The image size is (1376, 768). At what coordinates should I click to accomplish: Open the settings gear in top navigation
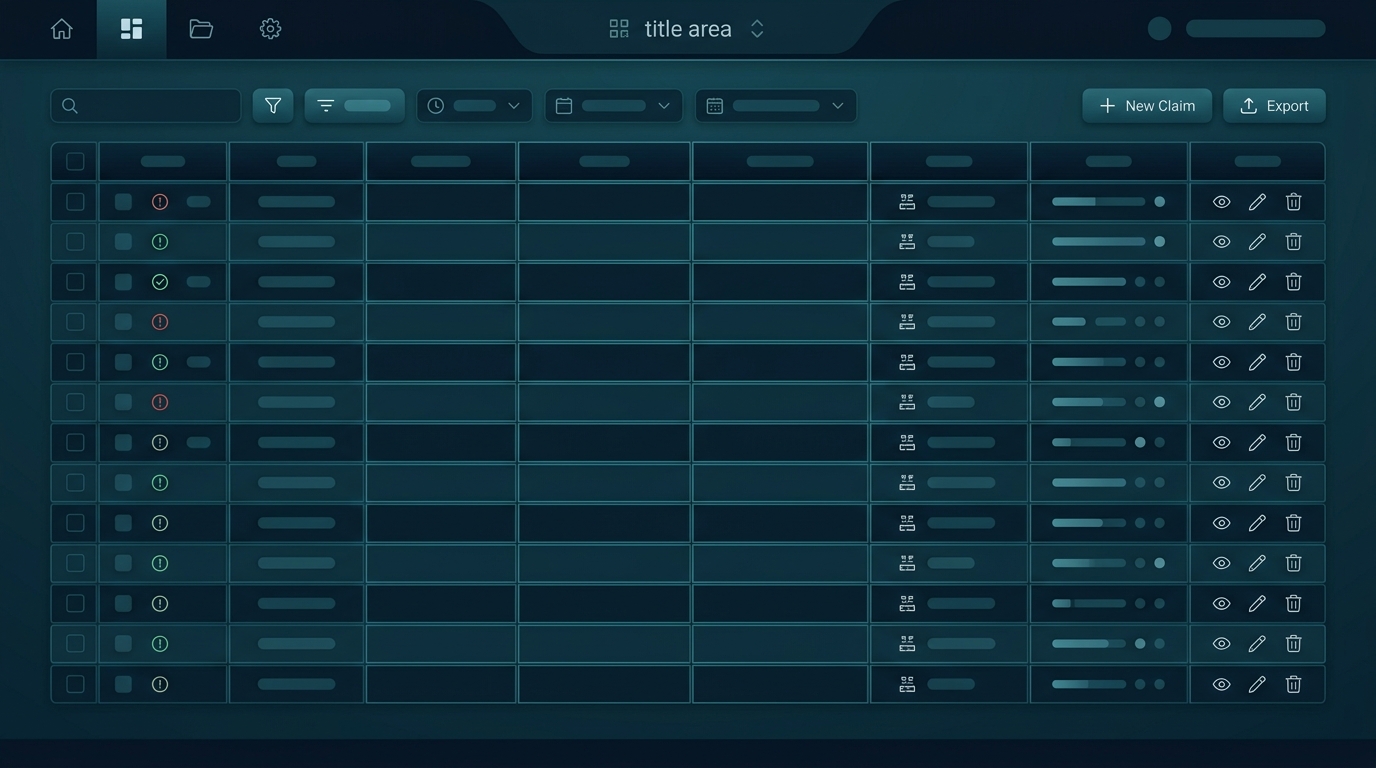pos(270,29)
